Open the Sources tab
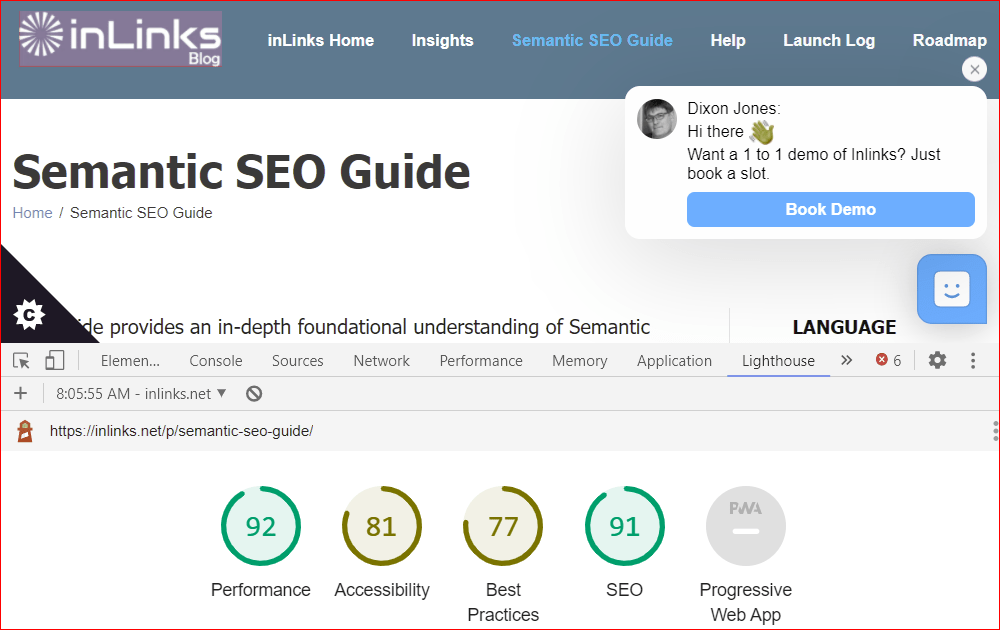The width and height of the screenshot is (1000, 630). pyautogui.click(x=297, y=361)
